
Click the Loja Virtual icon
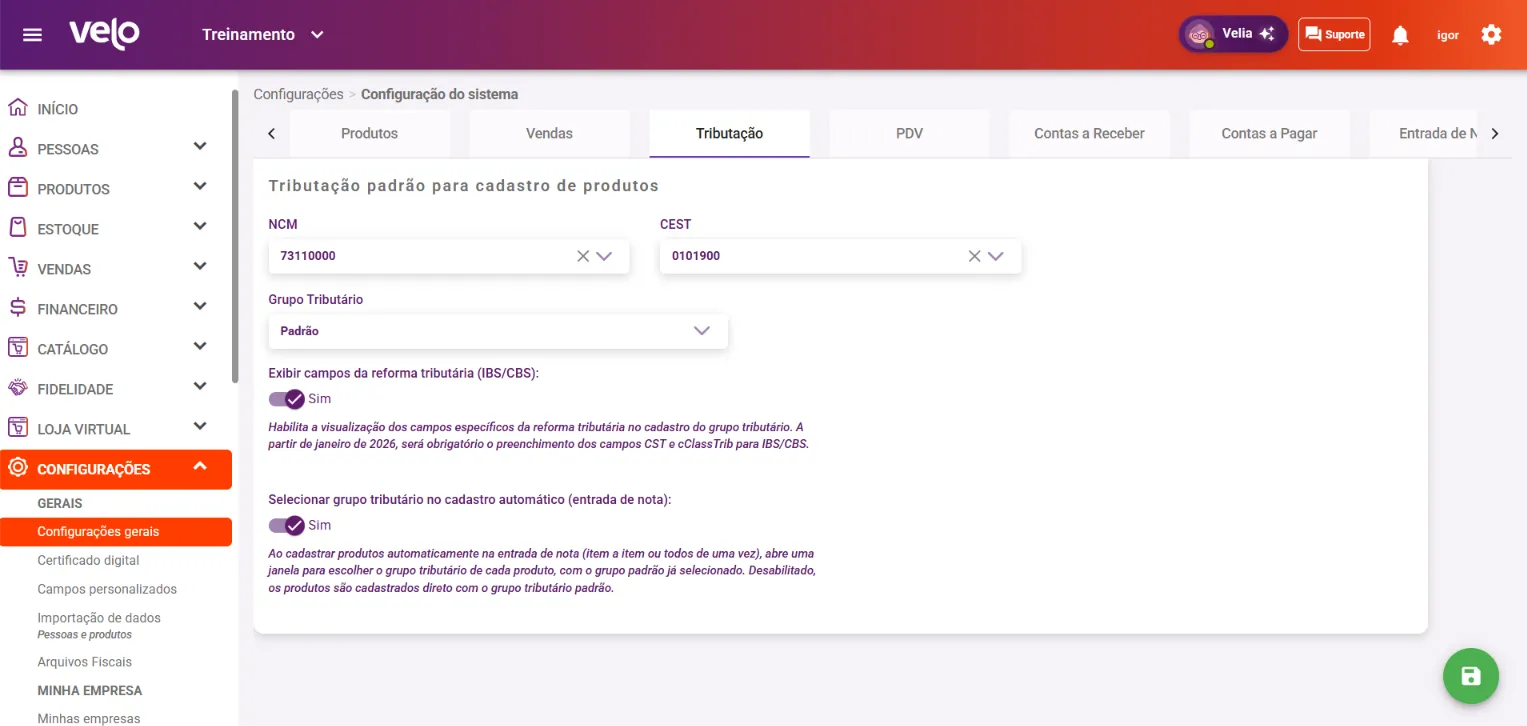17,428
